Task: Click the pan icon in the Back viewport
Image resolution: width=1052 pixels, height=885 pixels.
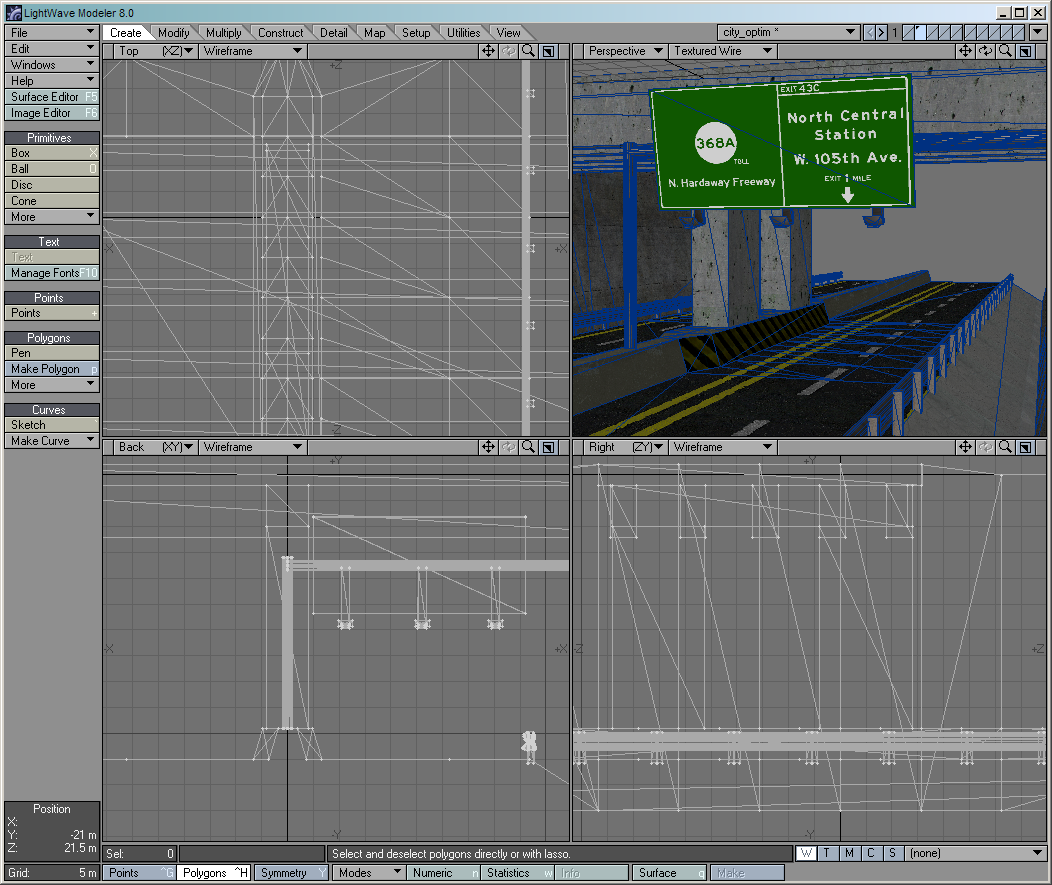Action: (488, 447)
